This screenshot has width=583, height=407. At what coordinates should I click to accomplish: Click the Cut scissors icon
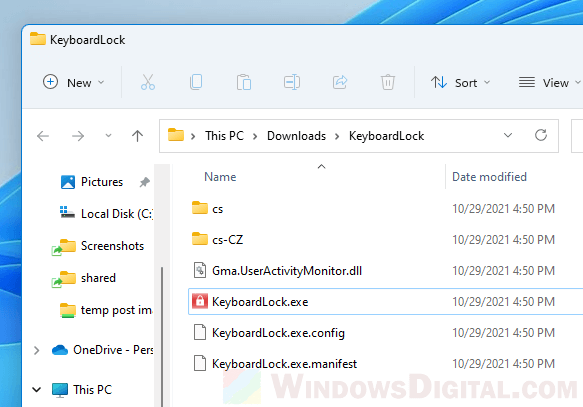[148, 82]
